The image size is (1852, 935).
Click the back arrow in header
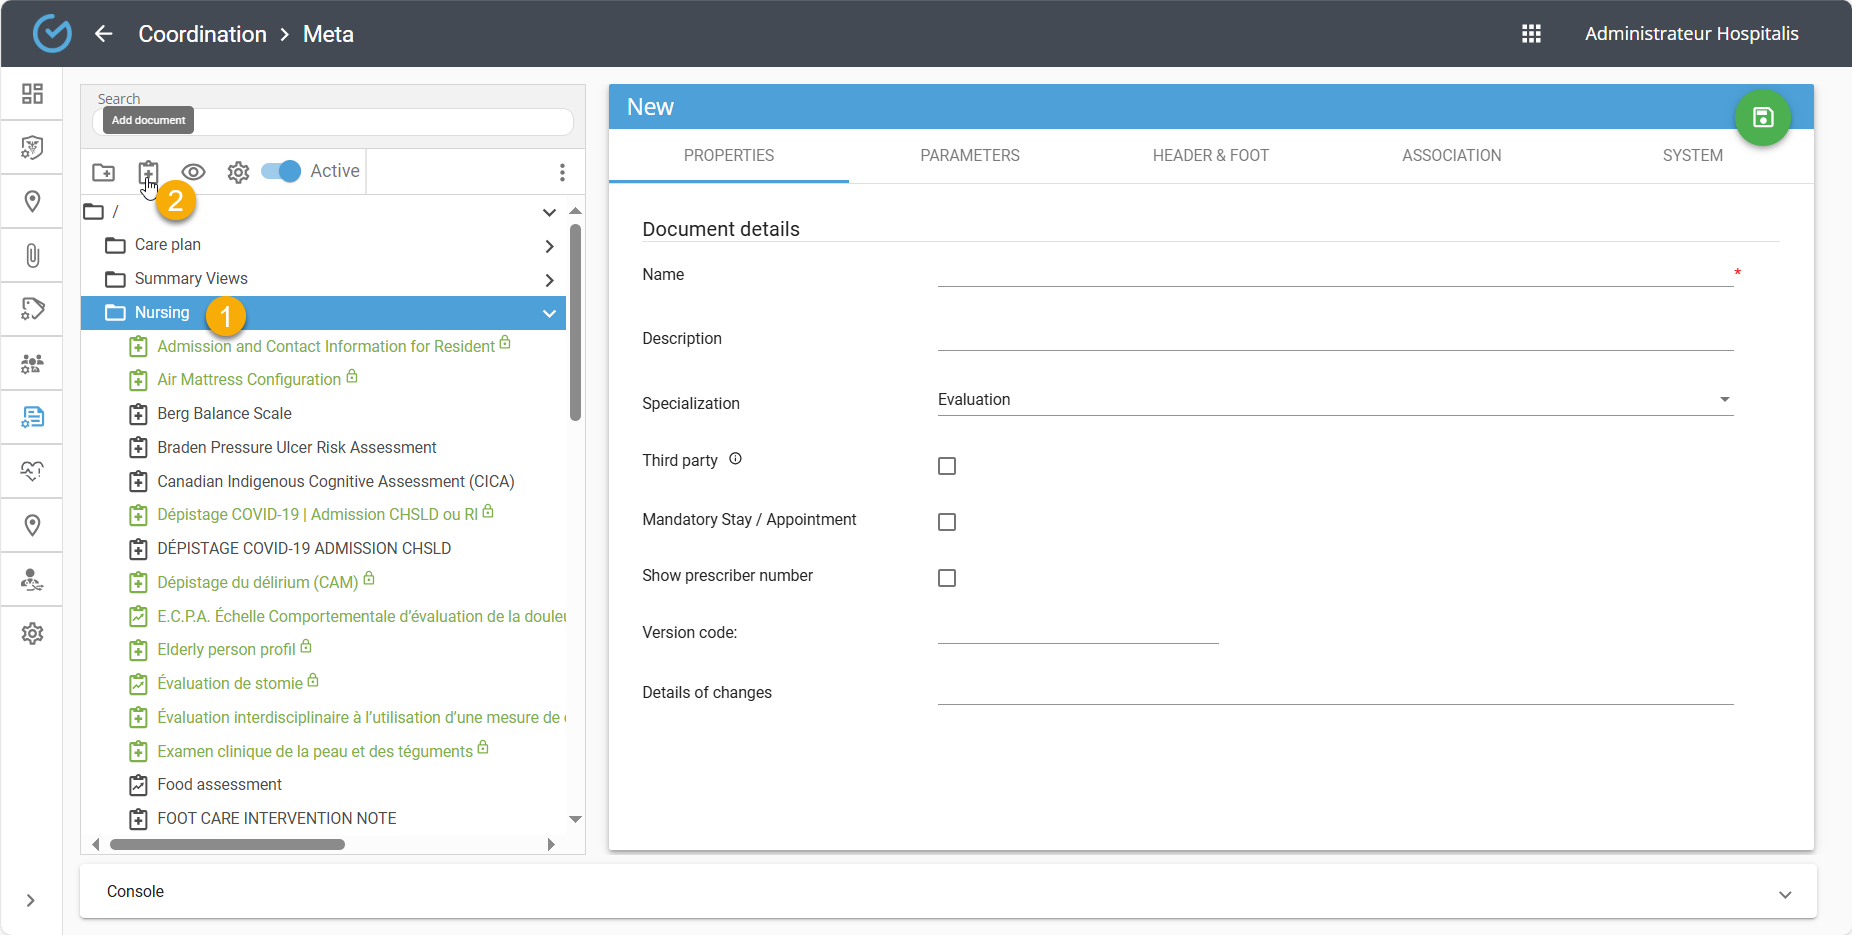point(104,34)
